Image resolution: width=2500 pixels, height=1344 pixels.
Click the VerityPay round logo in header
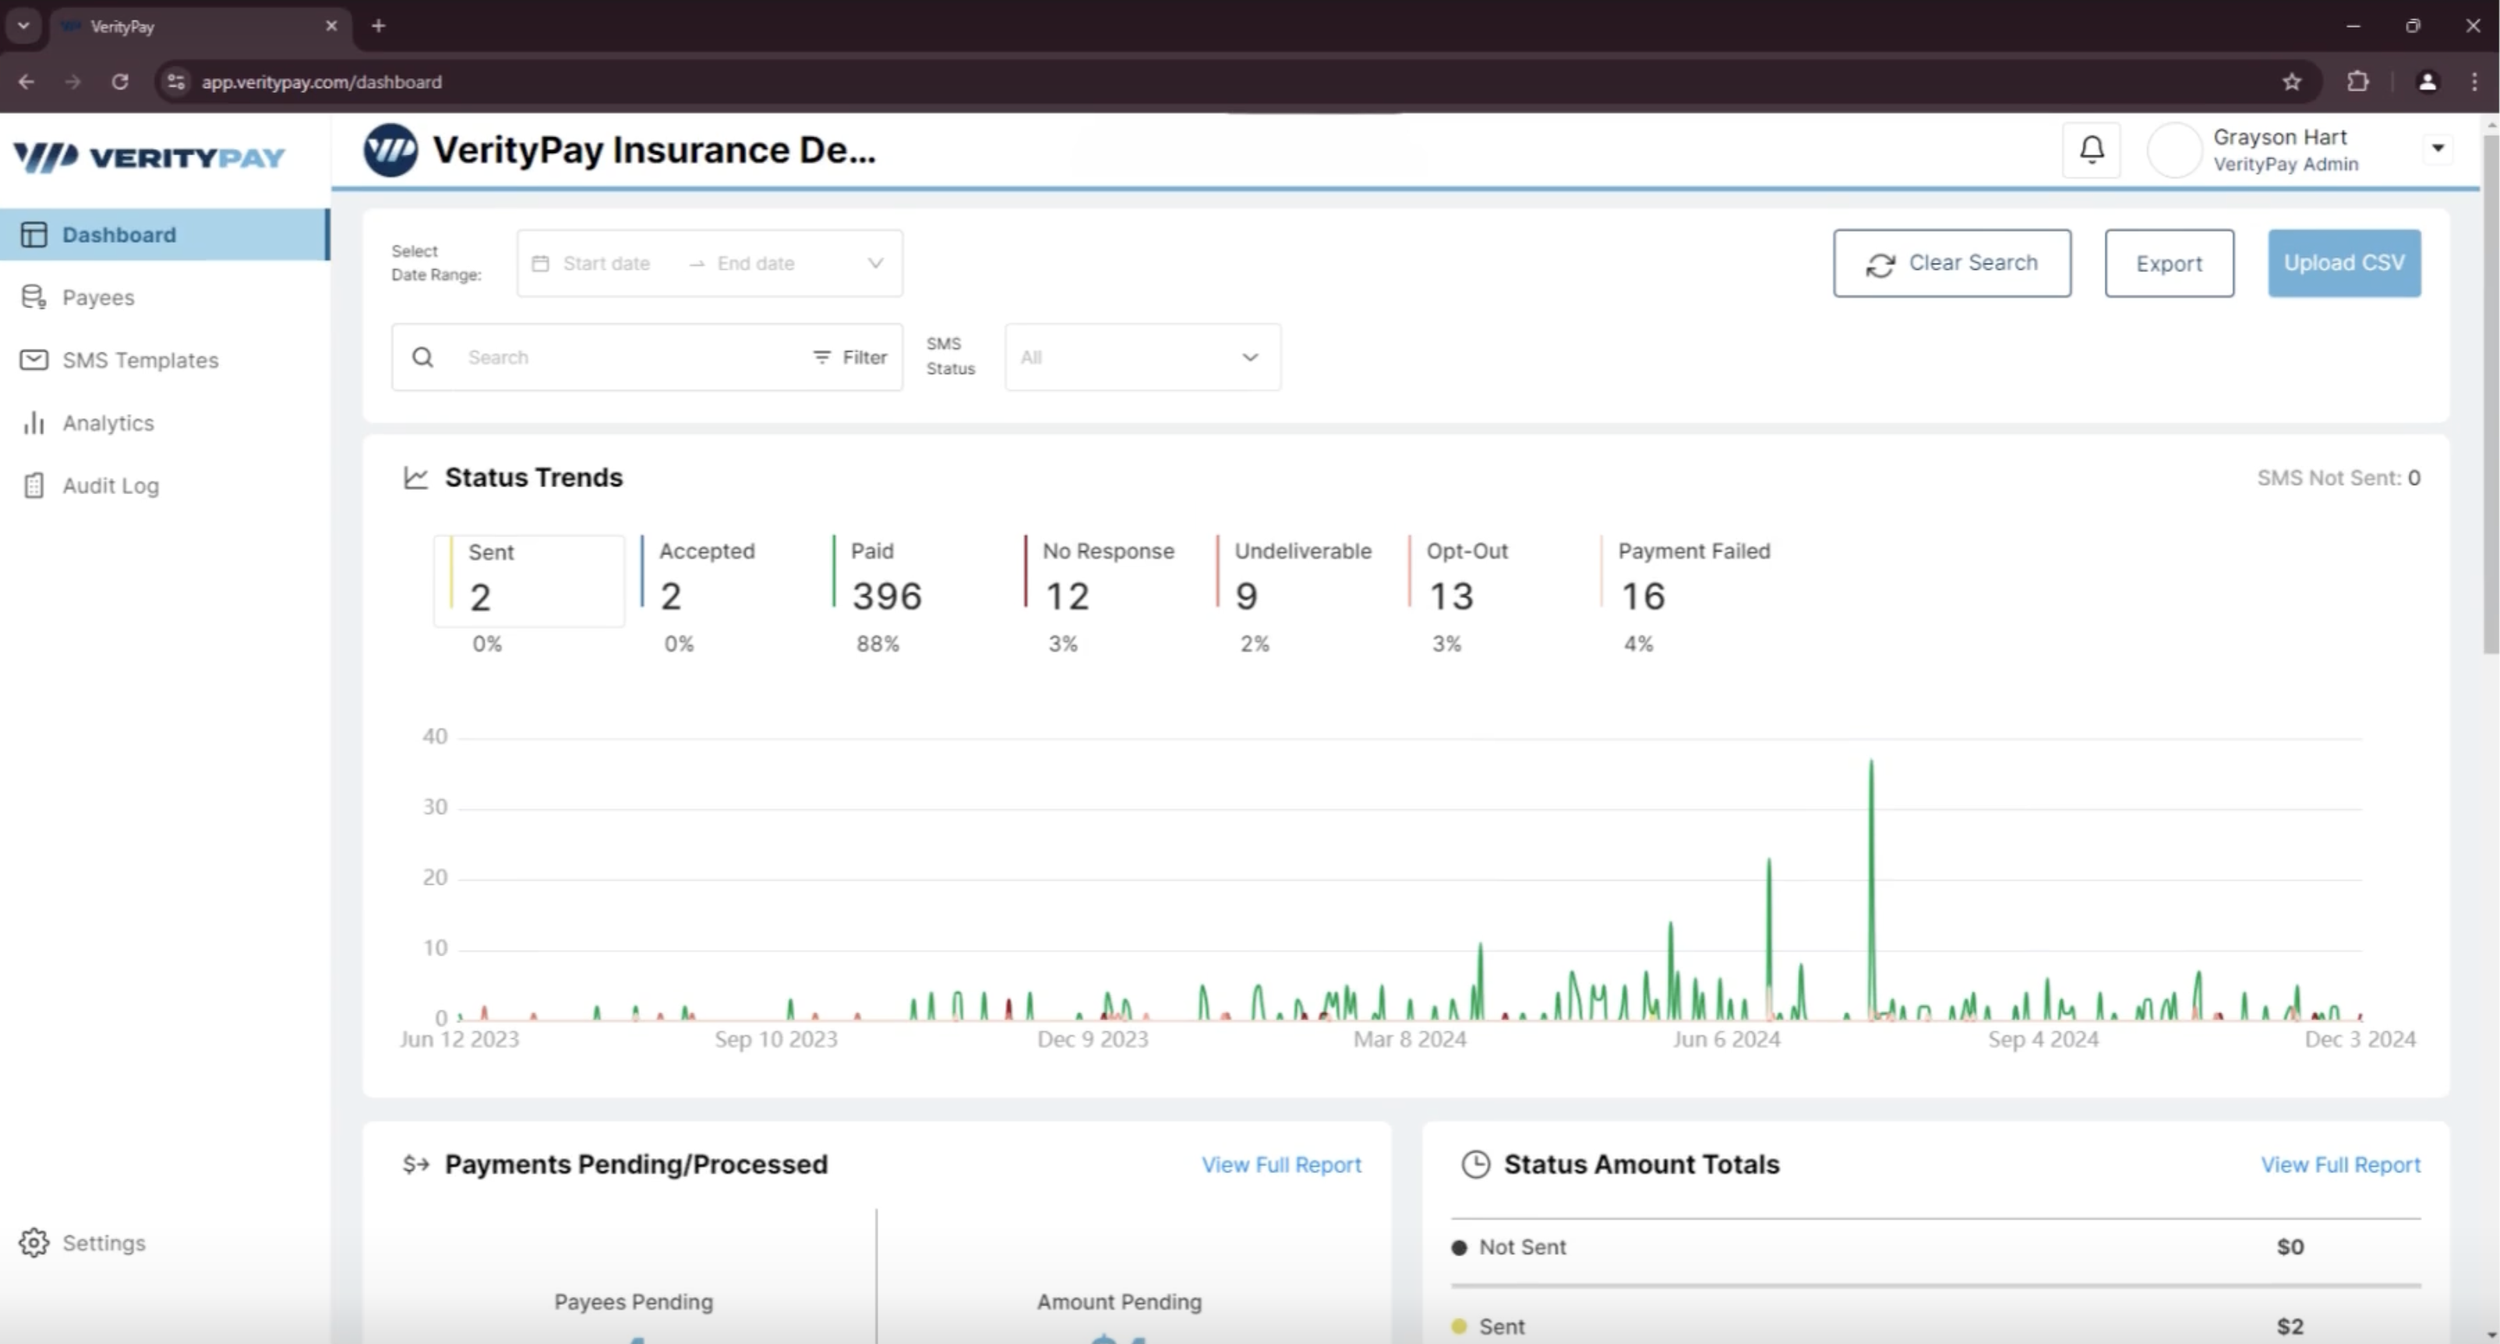[390, 150]
